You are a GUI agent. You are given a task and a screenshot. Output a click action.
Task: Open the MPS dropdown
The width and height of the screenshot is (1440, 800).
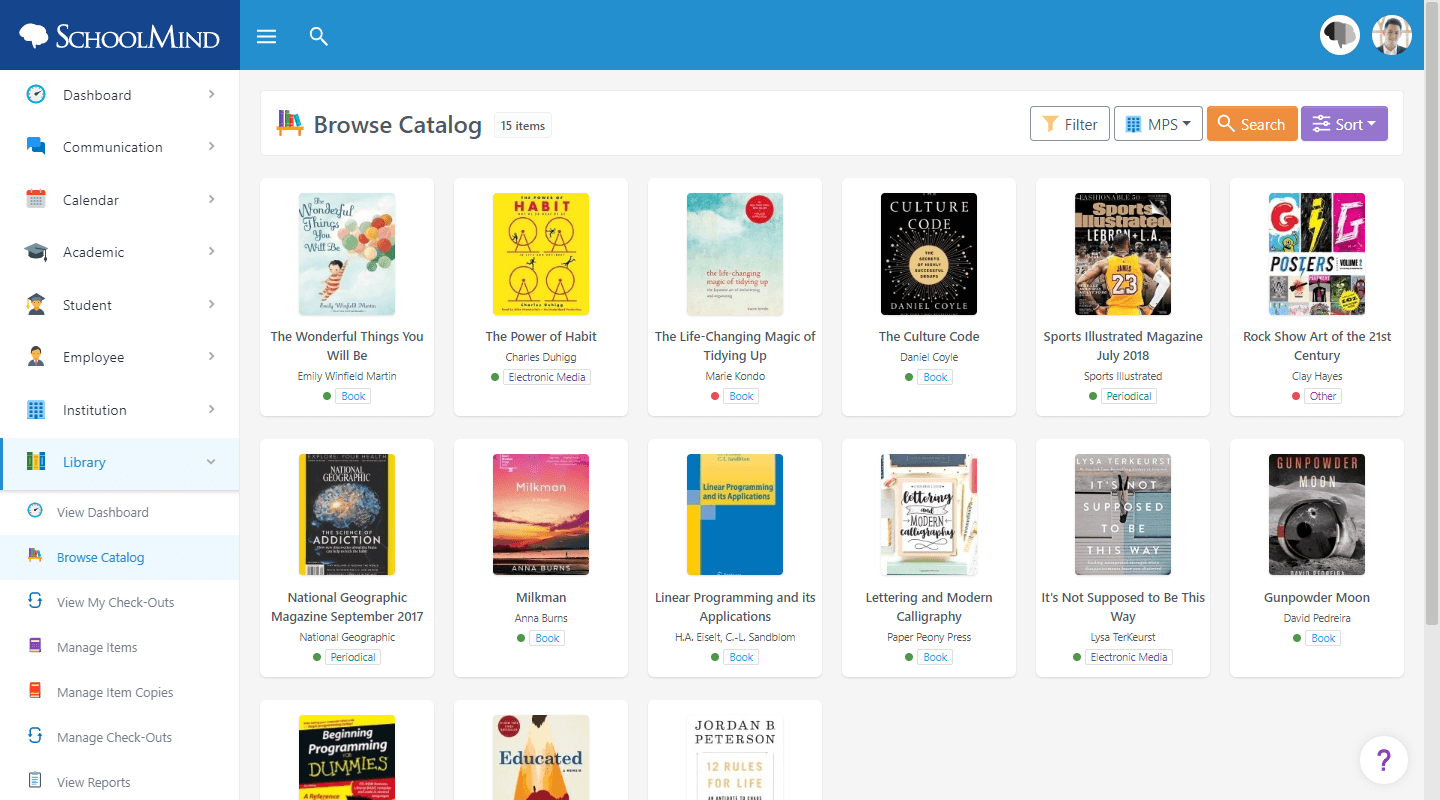pyautogui.click(x=1158, y=124)
